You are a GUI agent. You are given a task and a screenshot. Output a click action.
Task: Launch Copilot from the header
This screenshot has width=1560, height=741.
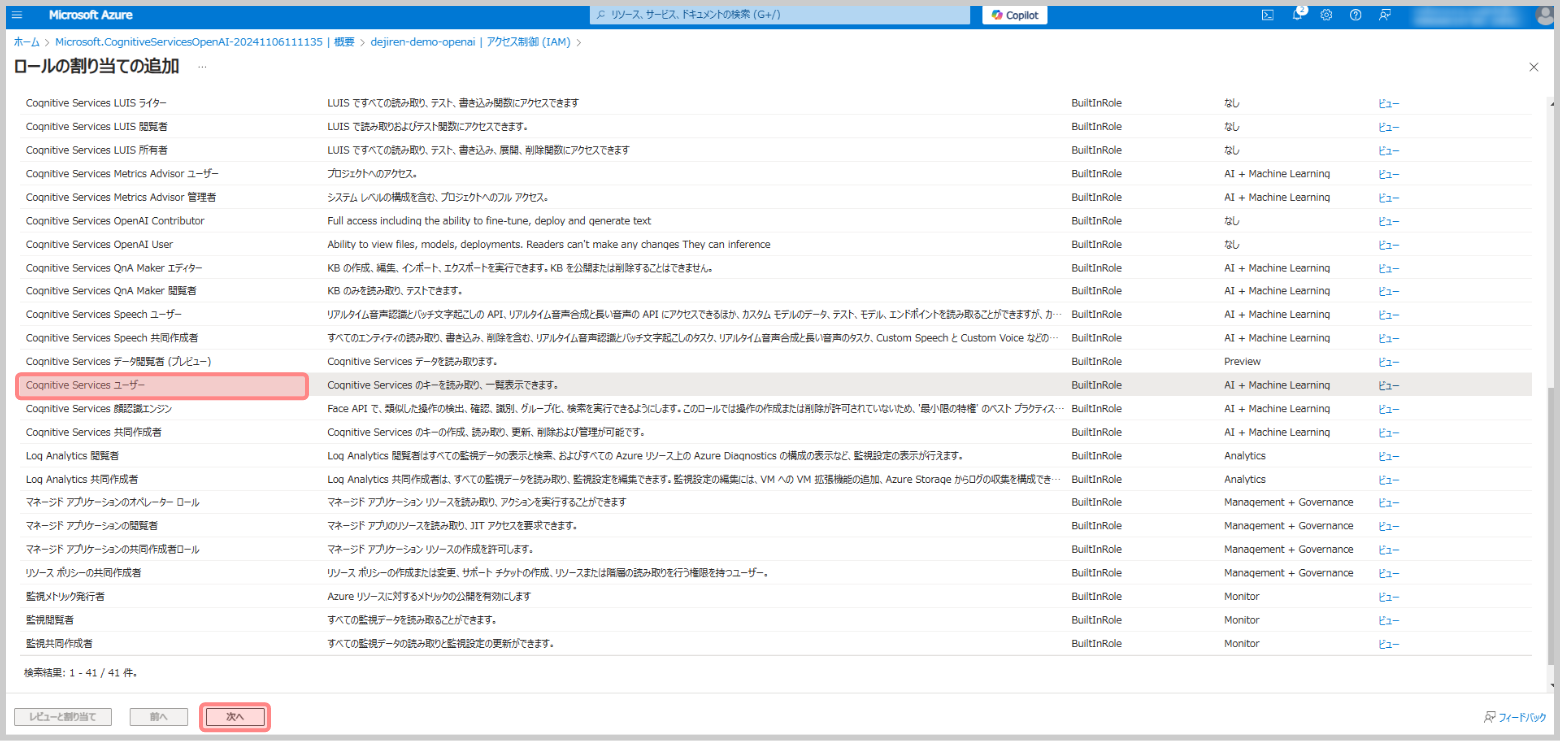1014,15
